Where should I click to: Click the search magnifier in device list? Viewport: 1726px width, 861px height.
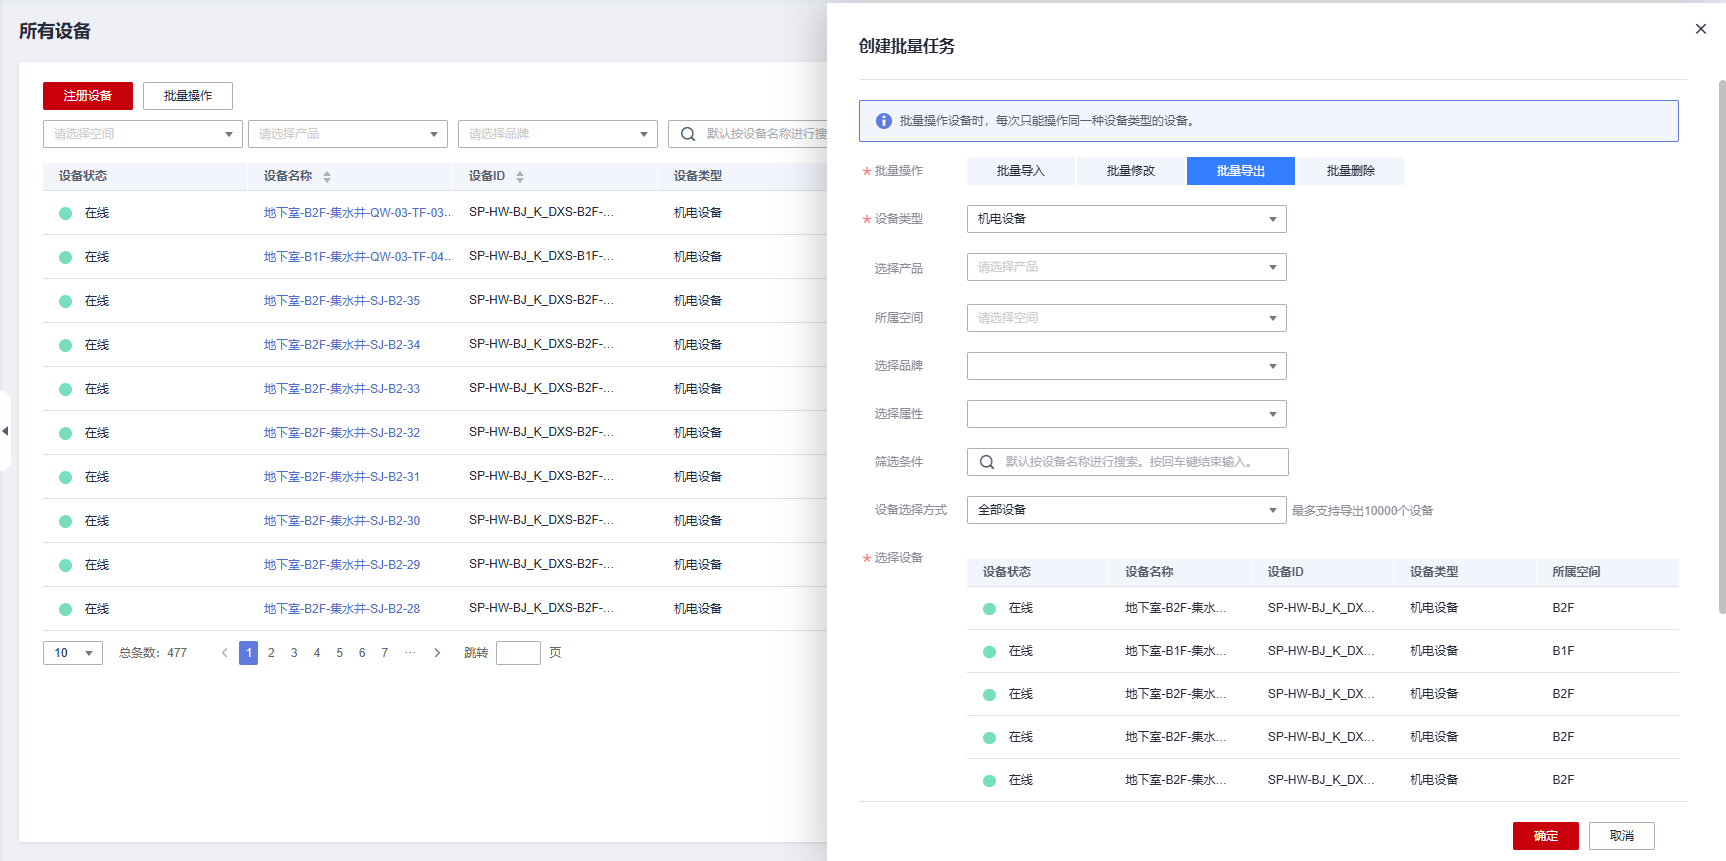point(688,134)
